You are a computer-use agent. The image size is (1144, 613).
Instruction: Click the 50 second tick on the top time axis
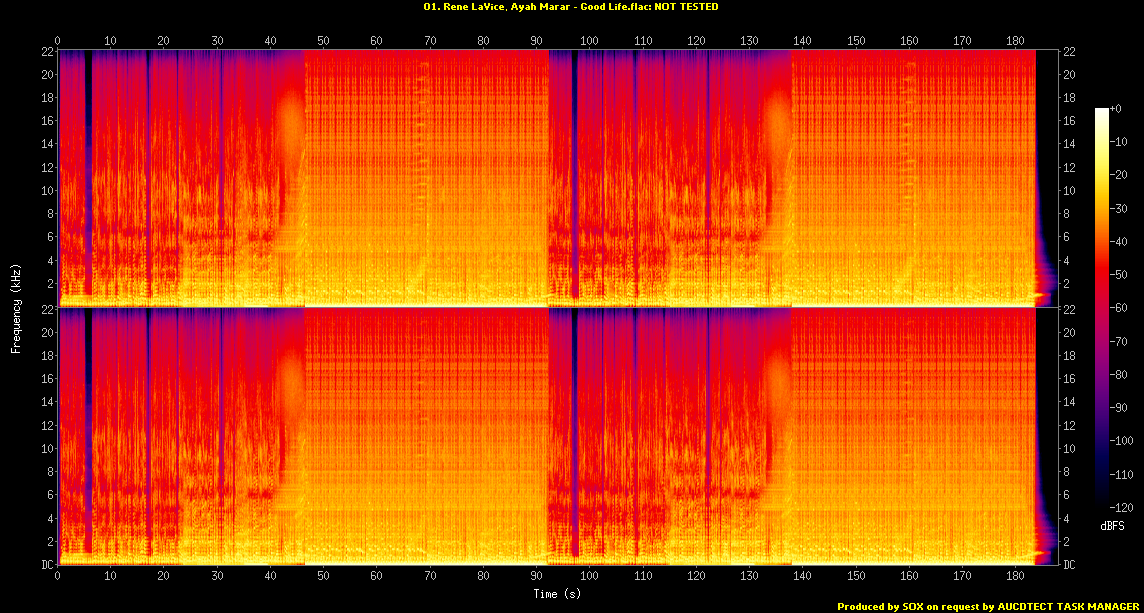point(323,41)
